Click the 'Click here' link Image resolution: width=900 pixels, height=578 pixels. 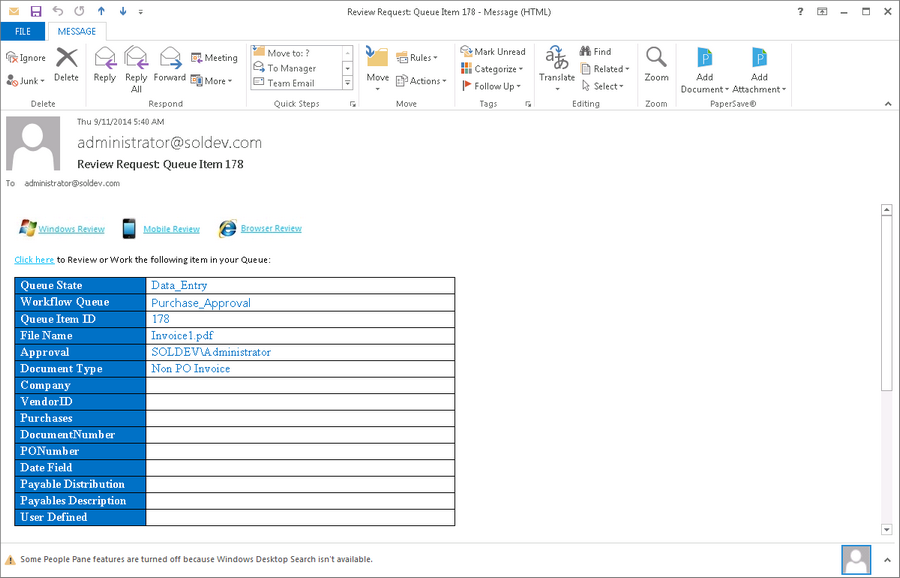click(x=34, y=259)
